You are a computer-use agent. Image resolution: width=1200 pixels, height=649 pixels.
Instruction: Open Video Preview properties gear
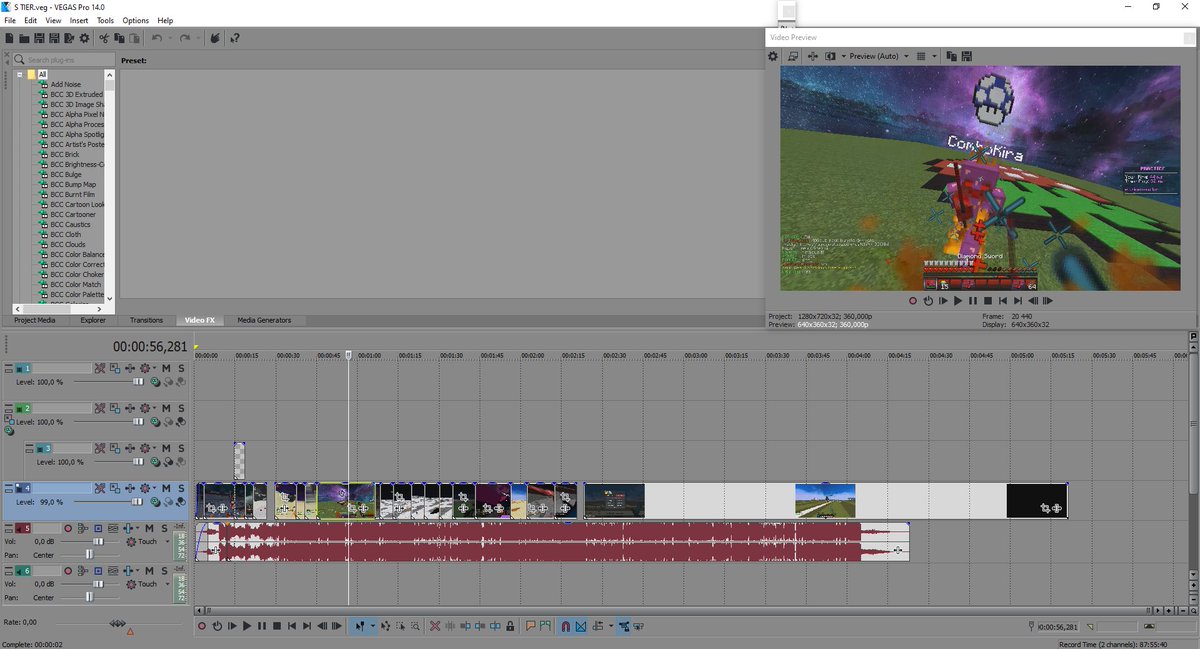(x=773, y=56)
